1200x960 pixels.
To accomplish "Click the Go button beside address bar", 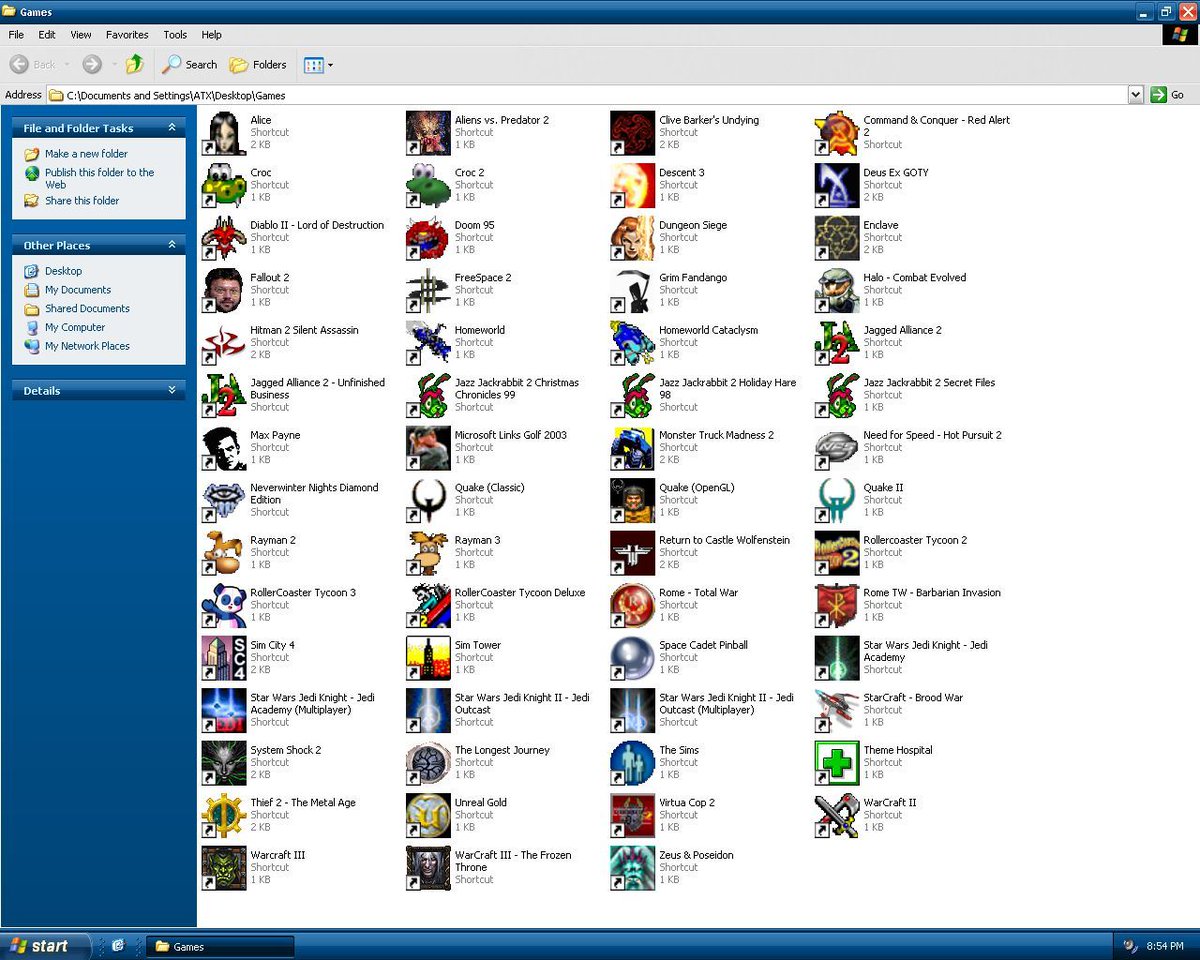I will tap(1168, 95).
